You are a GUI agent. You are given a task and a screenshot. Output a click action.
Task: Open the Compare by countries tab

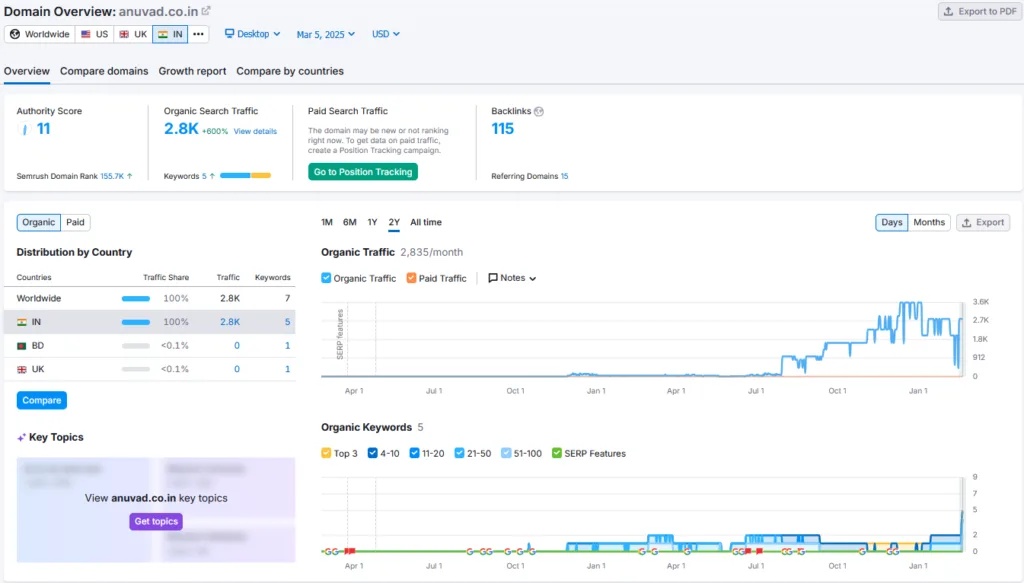click(x=290, y=71)
